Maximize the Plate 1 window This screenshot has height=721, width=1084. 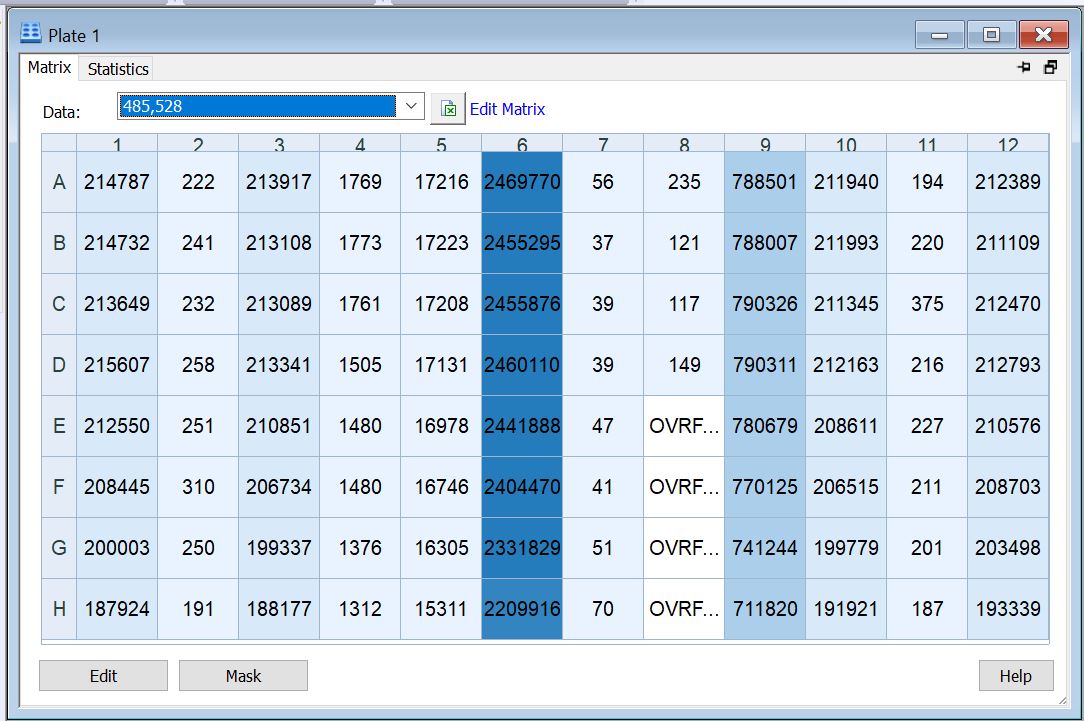point(991,35)
